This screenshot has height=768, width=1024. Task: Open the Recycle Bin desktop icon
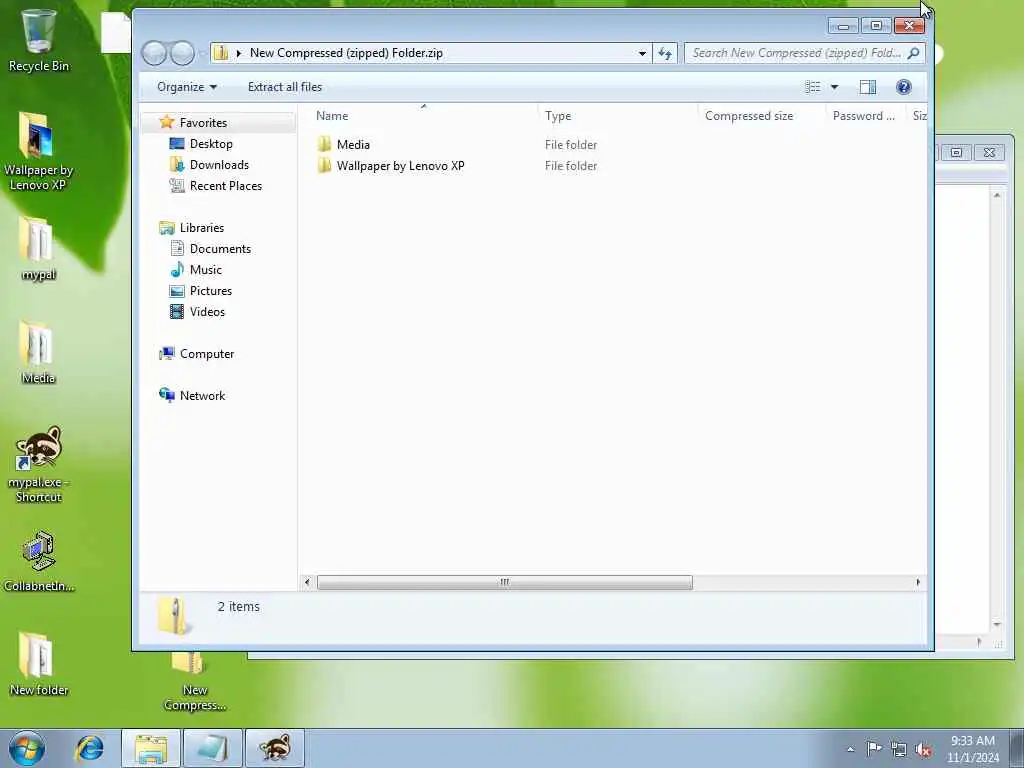tap(38, 39)
